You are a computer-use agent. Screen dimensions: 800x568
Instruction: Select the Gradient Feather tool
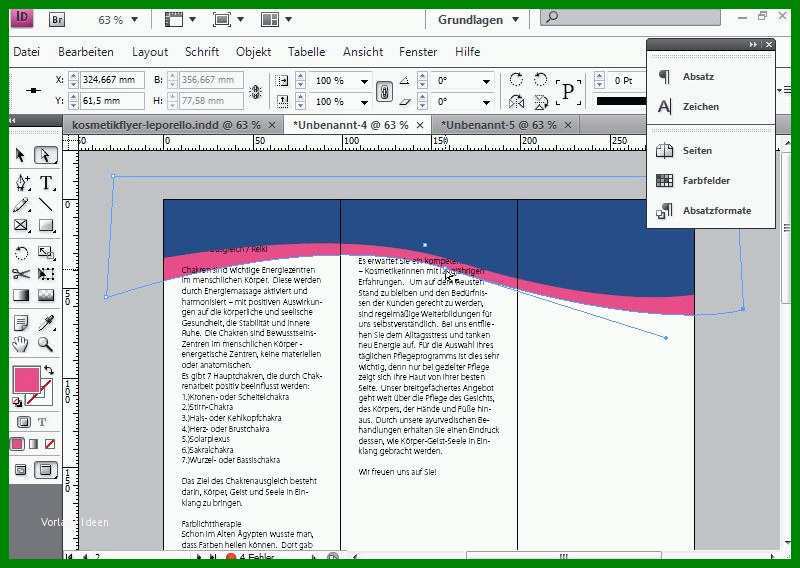[x=46, y=295]
